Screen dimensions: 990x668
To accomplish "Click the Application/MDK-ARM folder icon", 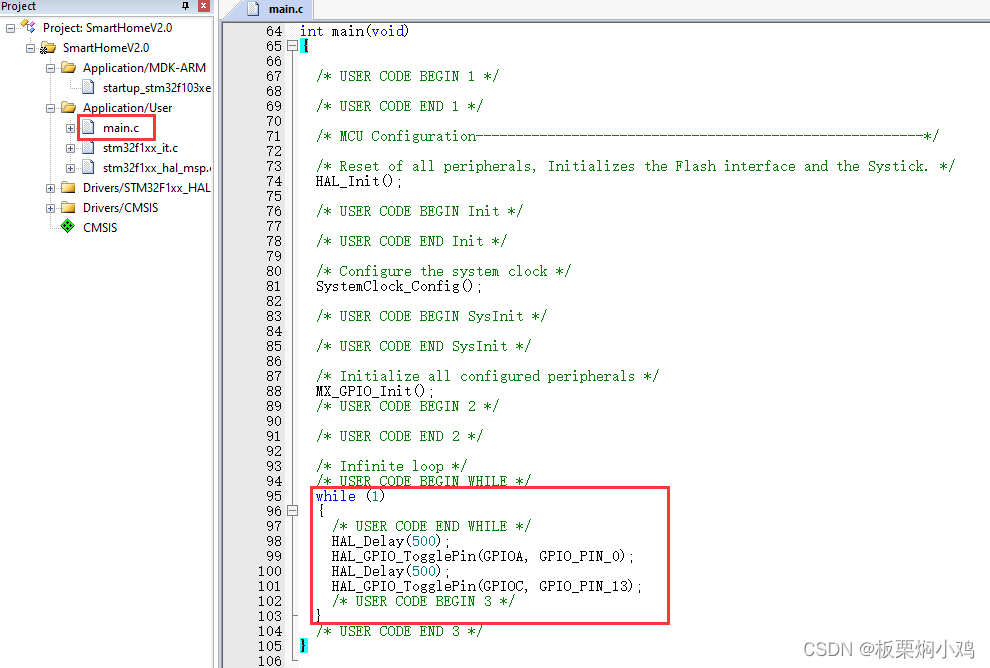I will 70,68.
